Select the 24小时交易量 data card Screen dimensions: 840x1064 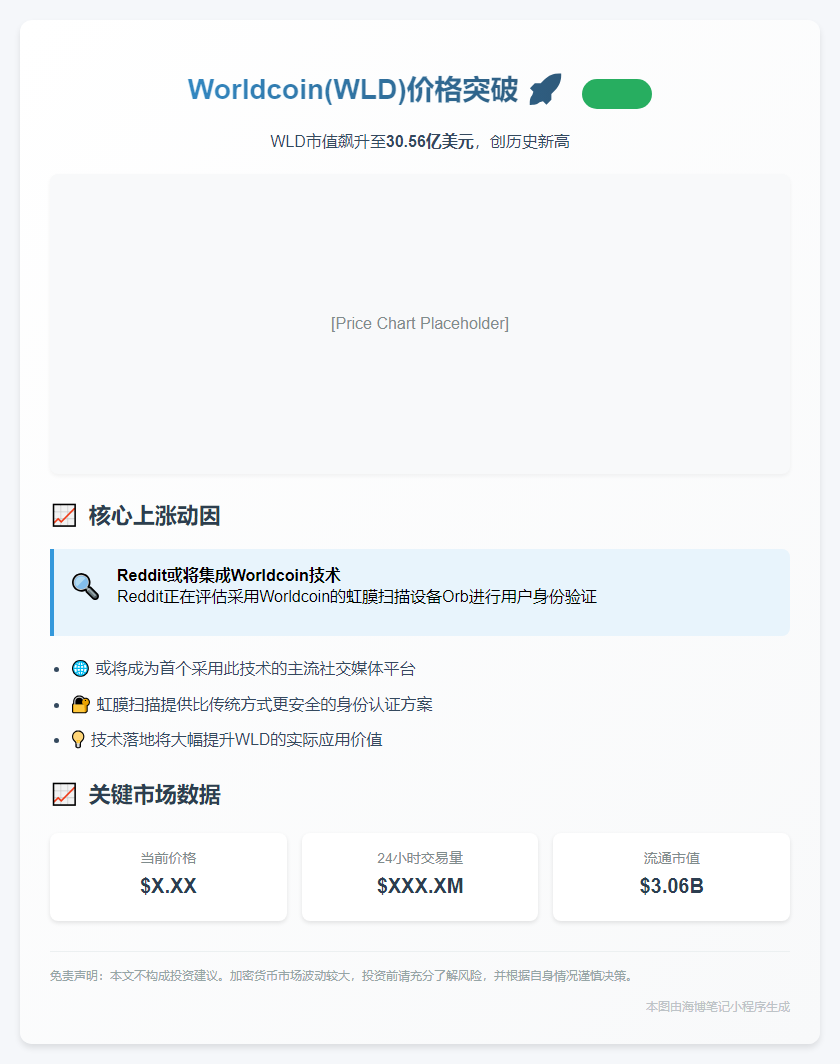pyautogui.click(x=420, y=877)
